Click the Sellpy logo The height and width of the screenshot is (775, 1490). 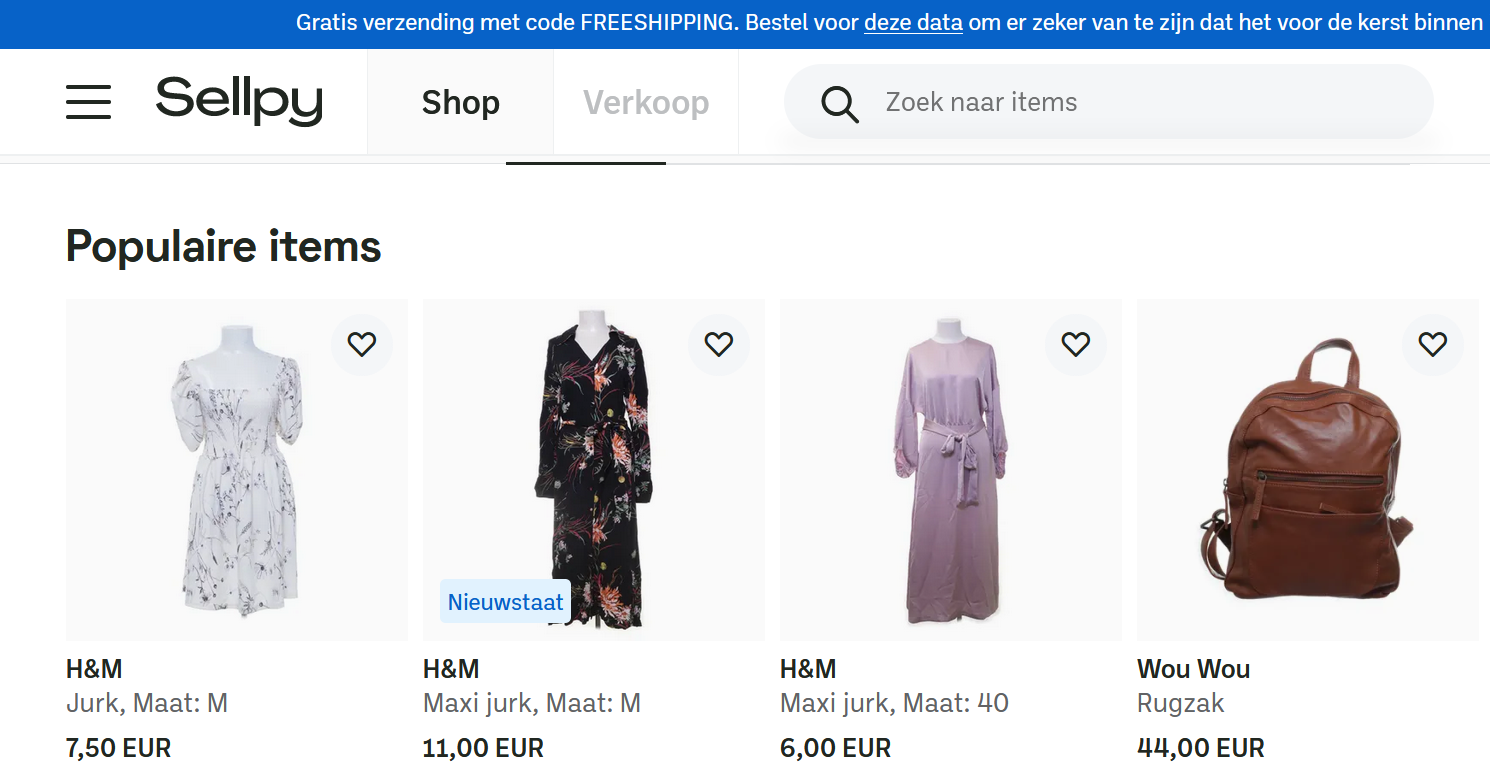[x=239, y=101]
